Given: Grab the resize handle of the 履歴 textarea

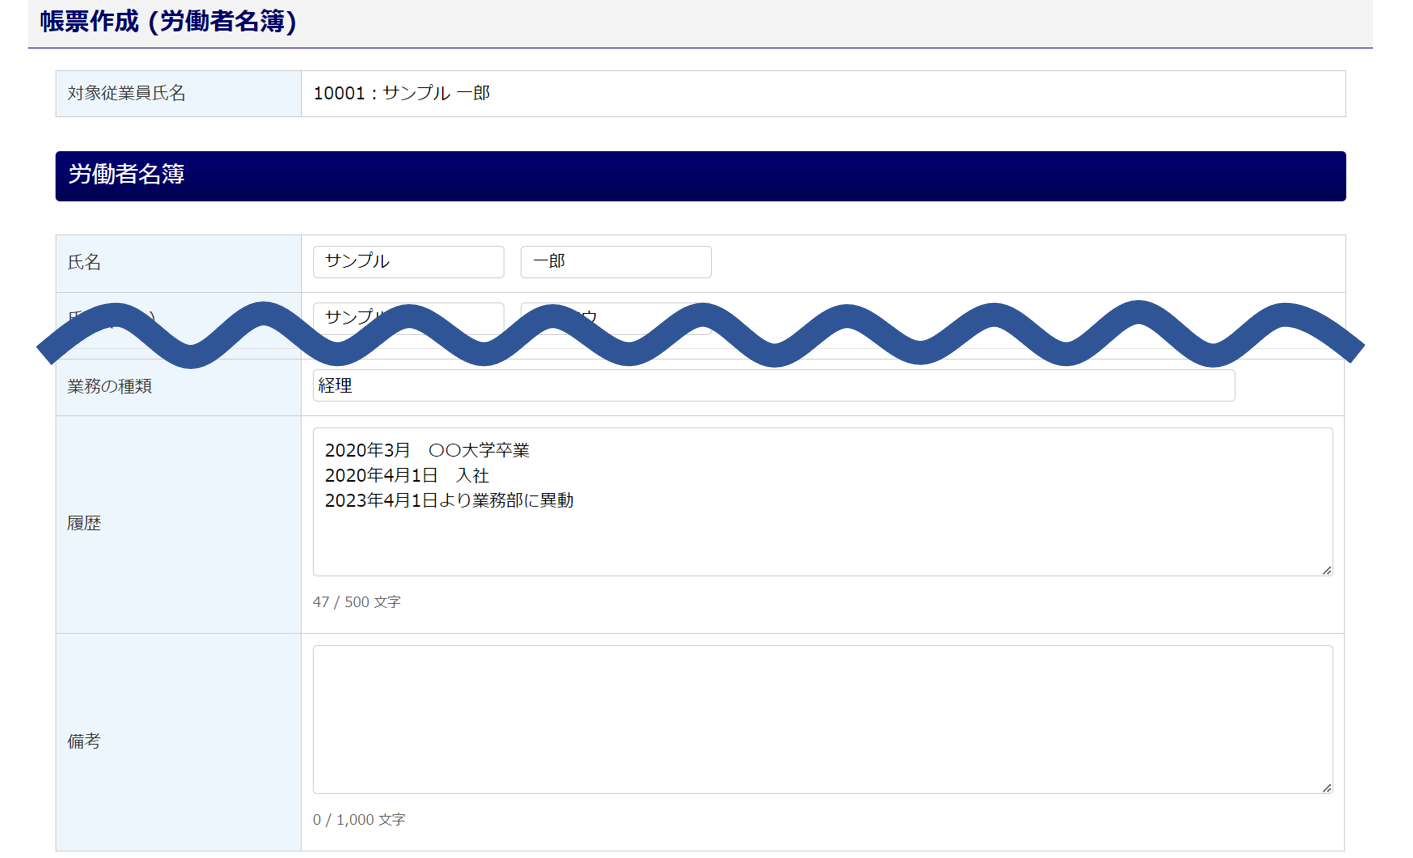Looking at the screenshot, I should [1326, 570].
